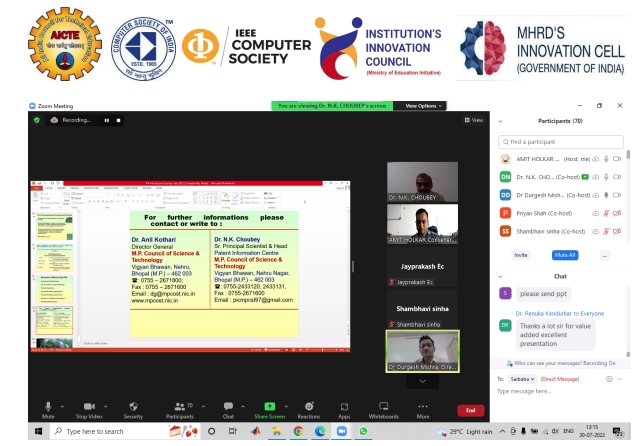Open Task View on the taskbar
The height and width of the screenshot is (446, 643).
point(233,431)
